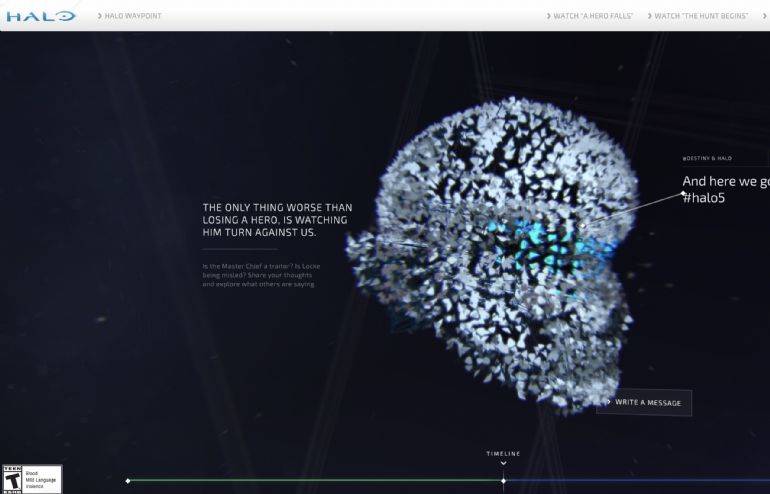Select the timeline start diamond marker

pyautogui.click(x=128, y=481)
